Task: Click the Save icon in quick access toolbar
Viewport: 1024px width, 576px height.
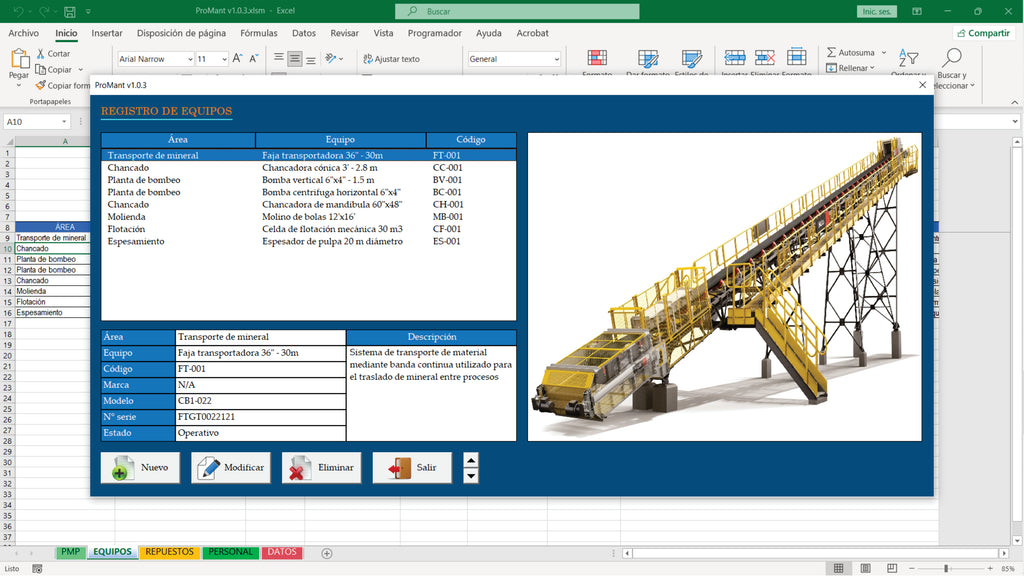Action: [x=69, y=11]
